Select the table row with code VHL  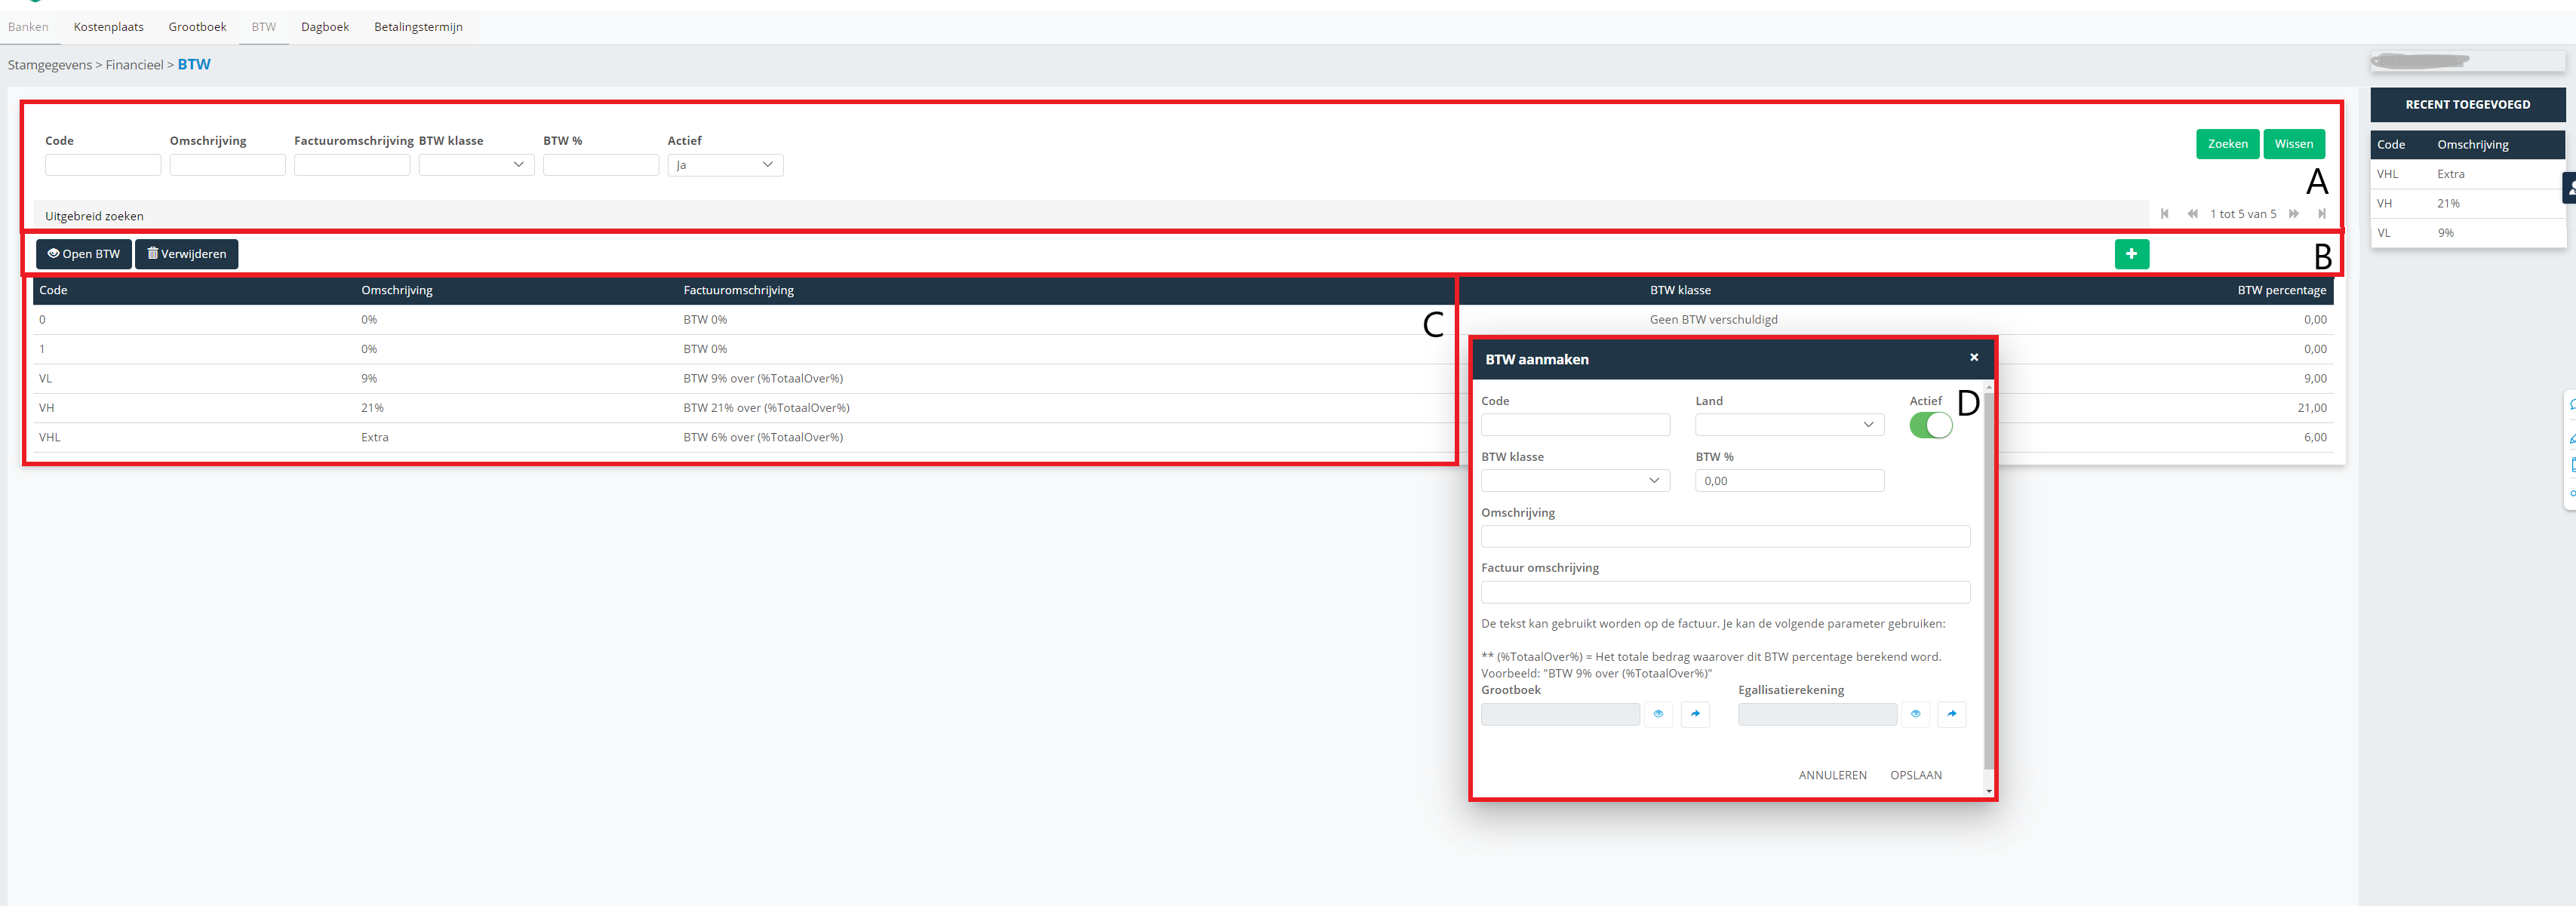(1183, 437)
